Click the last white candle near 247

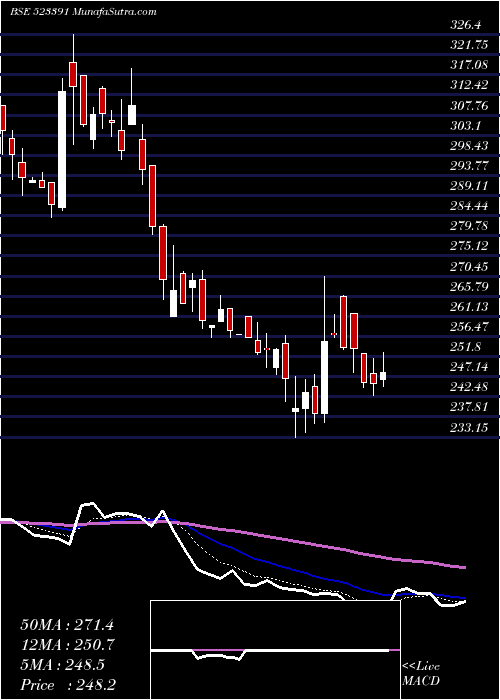[x=383, y=376]
